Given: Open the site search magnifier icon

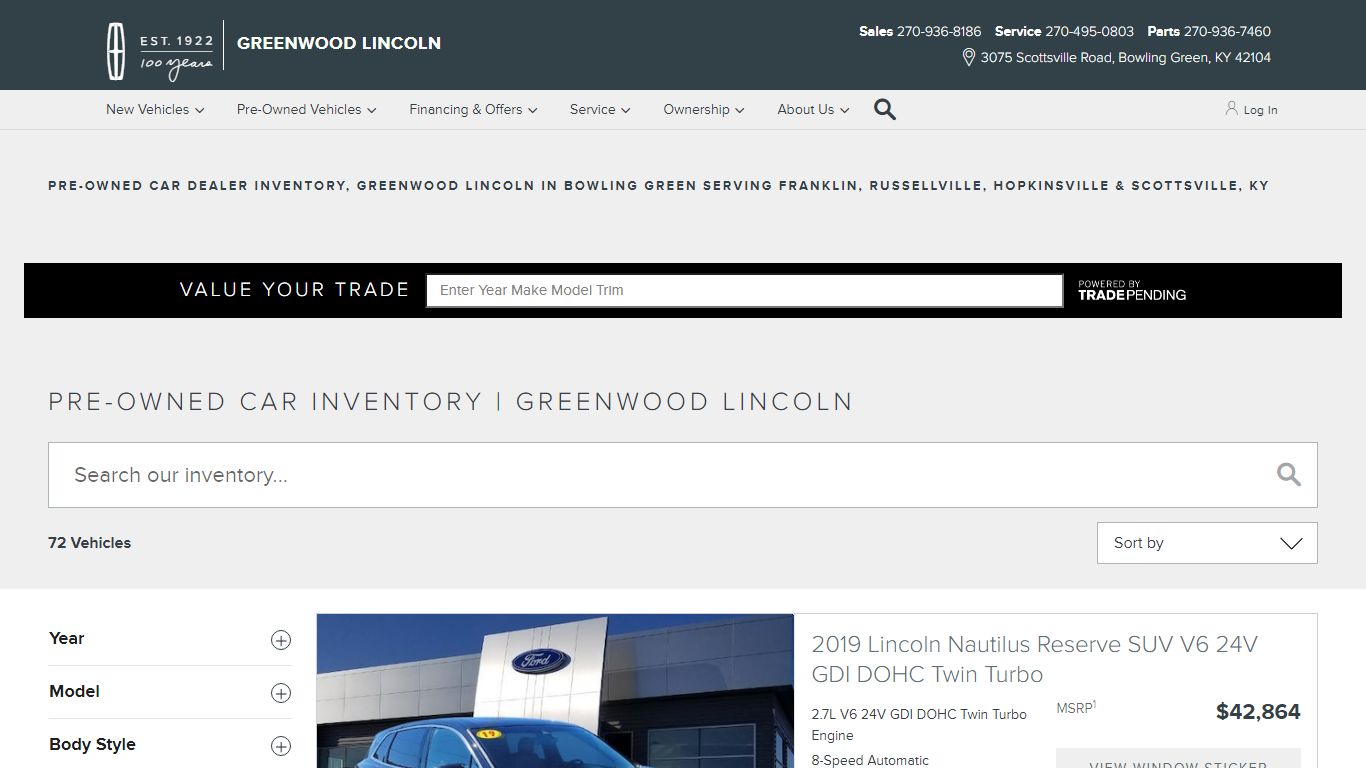Looking at the screenshot, I should [x=885, y=109].
